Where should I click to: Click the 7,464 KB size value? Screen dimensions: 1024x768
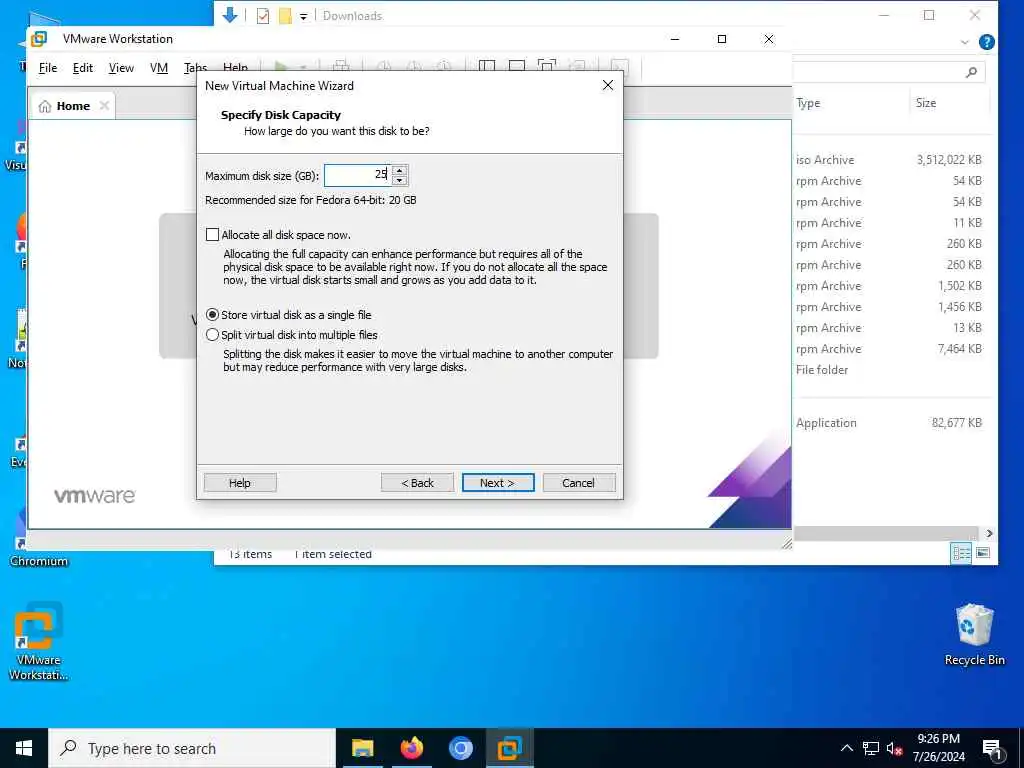coord(959,349)
